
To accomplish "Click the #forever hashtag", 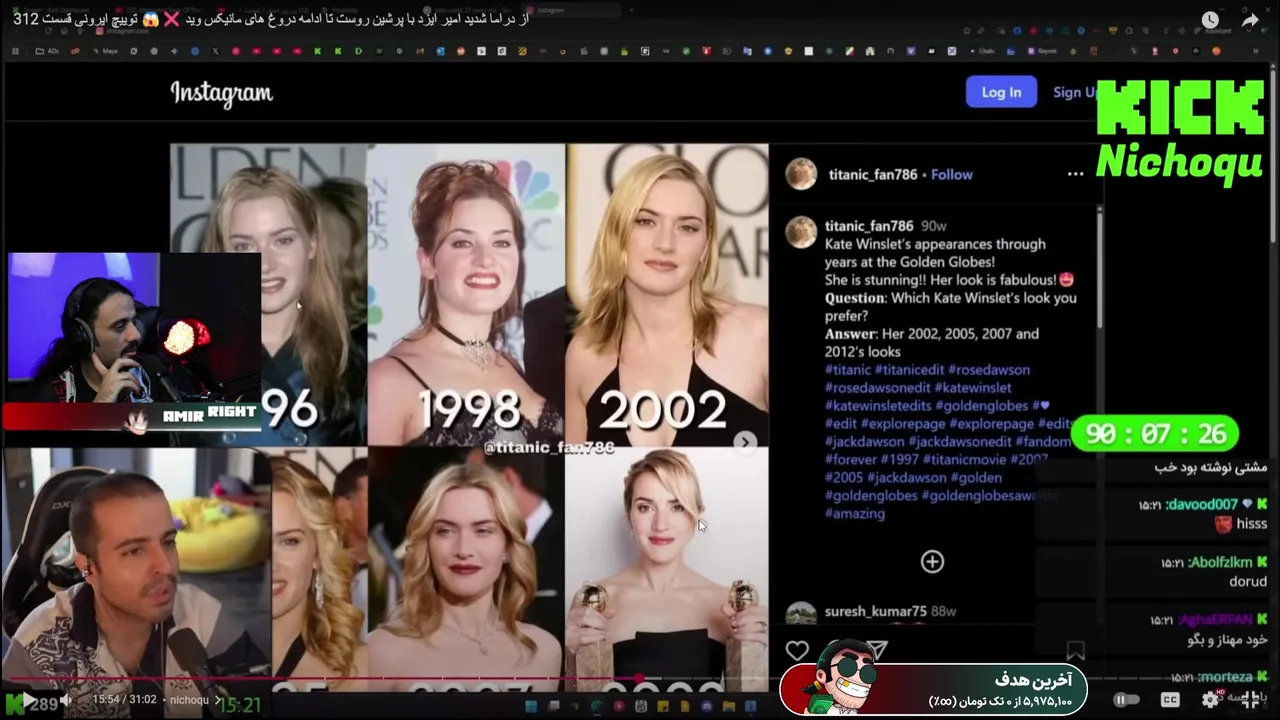I will (851, 460).
